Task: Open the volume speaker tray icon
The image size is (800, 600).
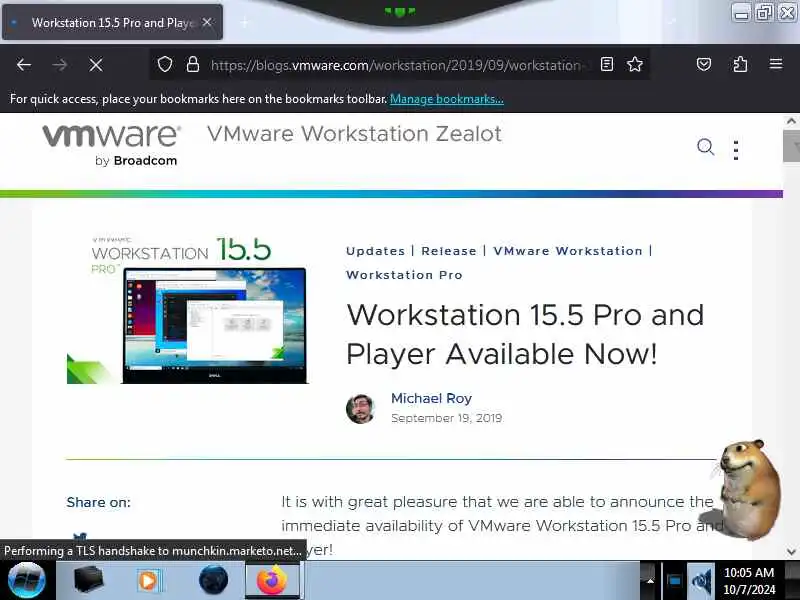Action: [701, 580]
